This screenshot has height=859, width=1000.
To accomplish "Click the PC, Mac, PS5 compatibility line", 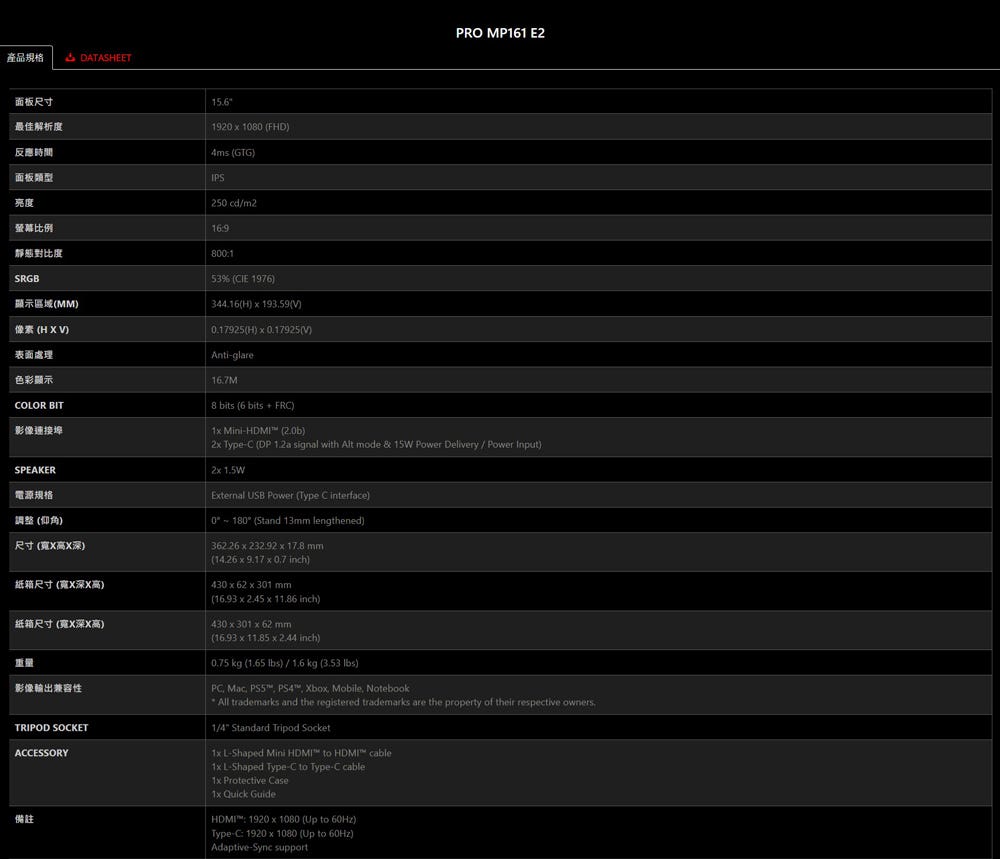I will [x=310, y=689].
